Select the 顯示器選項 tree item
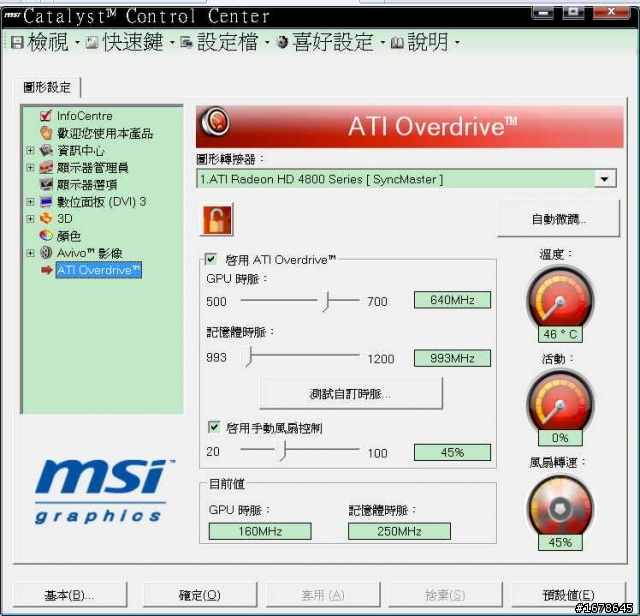The height and width of the screenshot is (616, 640). pos(87,185)
